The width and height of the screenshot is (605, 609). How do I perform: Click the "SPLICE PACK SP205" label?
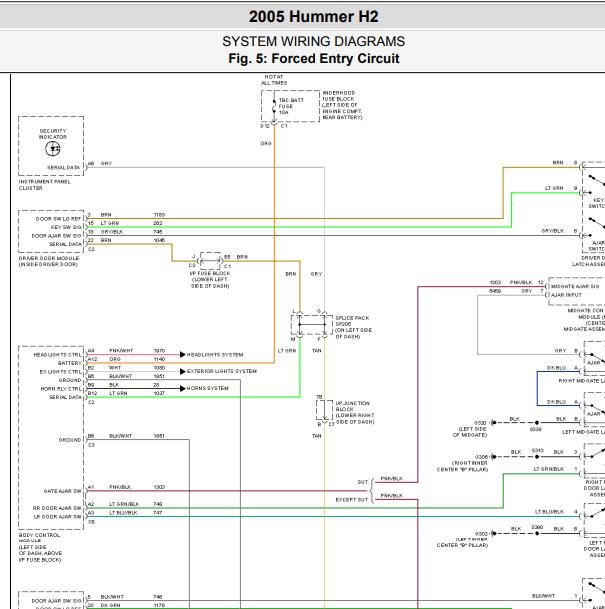pyautogui.click(x=353, y=327)
